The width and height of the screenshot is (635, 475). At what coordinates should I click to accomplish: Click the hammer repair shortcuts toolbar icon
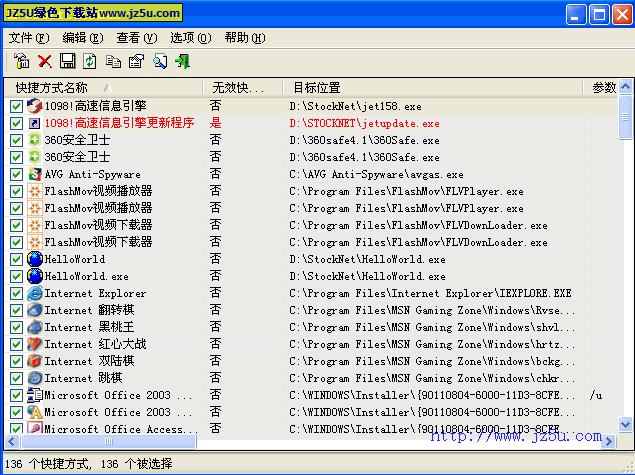coord(22,61)
